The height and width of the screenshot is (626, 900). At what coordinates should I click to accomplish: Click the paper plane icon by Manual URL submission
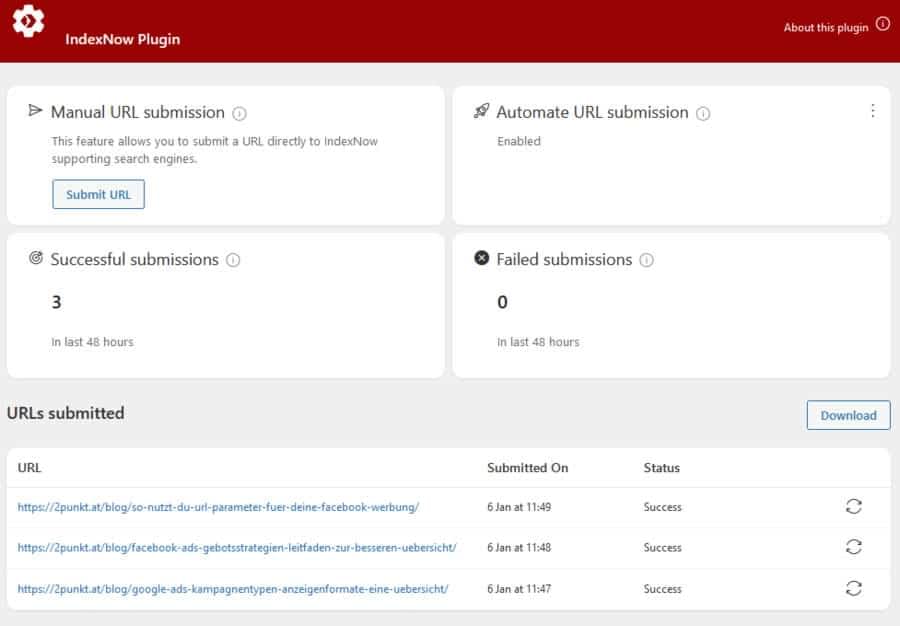[36, 110]
